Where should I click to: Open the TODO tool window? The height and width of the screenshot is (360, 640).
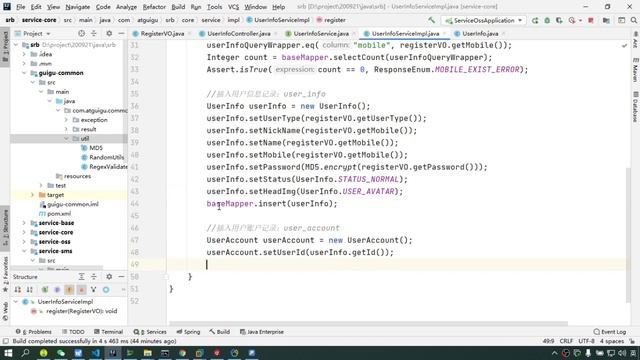73,332
